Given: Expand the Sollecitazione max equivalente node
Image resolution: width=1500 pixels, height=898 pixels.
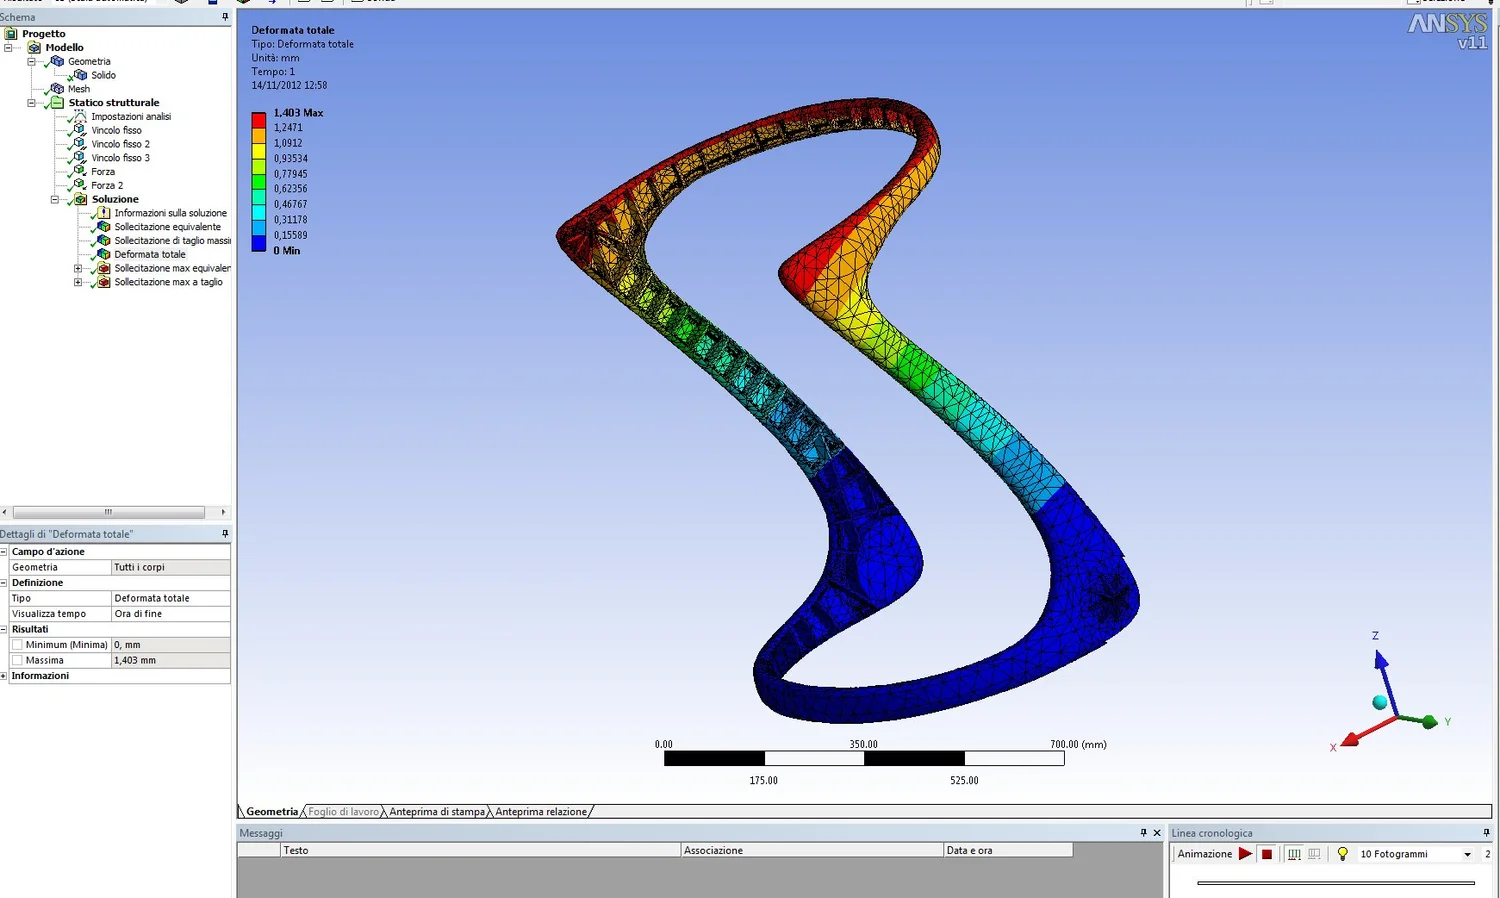Looking at the screenshot, I should click(x=78, y=268).
